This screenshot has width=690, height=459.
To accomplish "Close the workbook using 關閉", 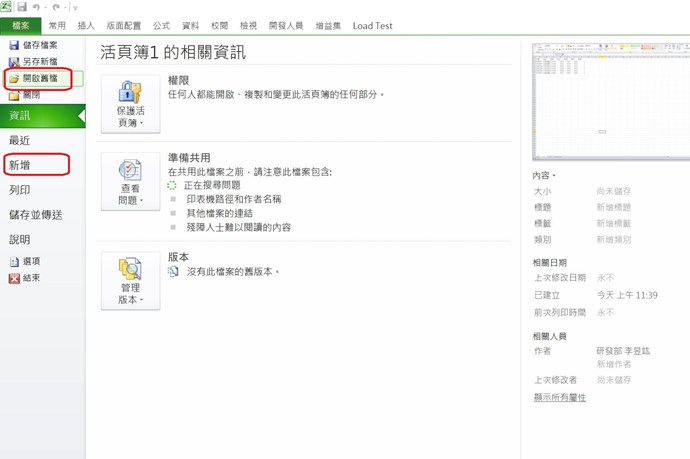I will pyautogui.click(x=31, y=95).
